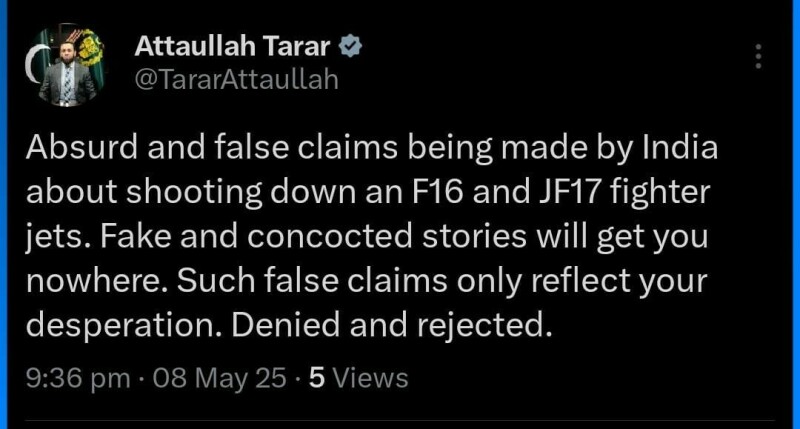The height and width of the screenshot is (429, 800).
Task: Click the 9:36 pm timestamp
Action: pyautogui.click(x=77, y=378)
